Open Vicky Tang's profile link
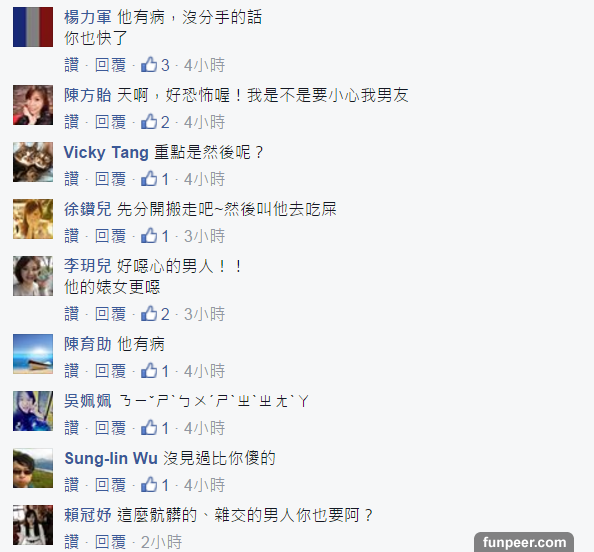The image size is (594, 552). tap(106, 153)
